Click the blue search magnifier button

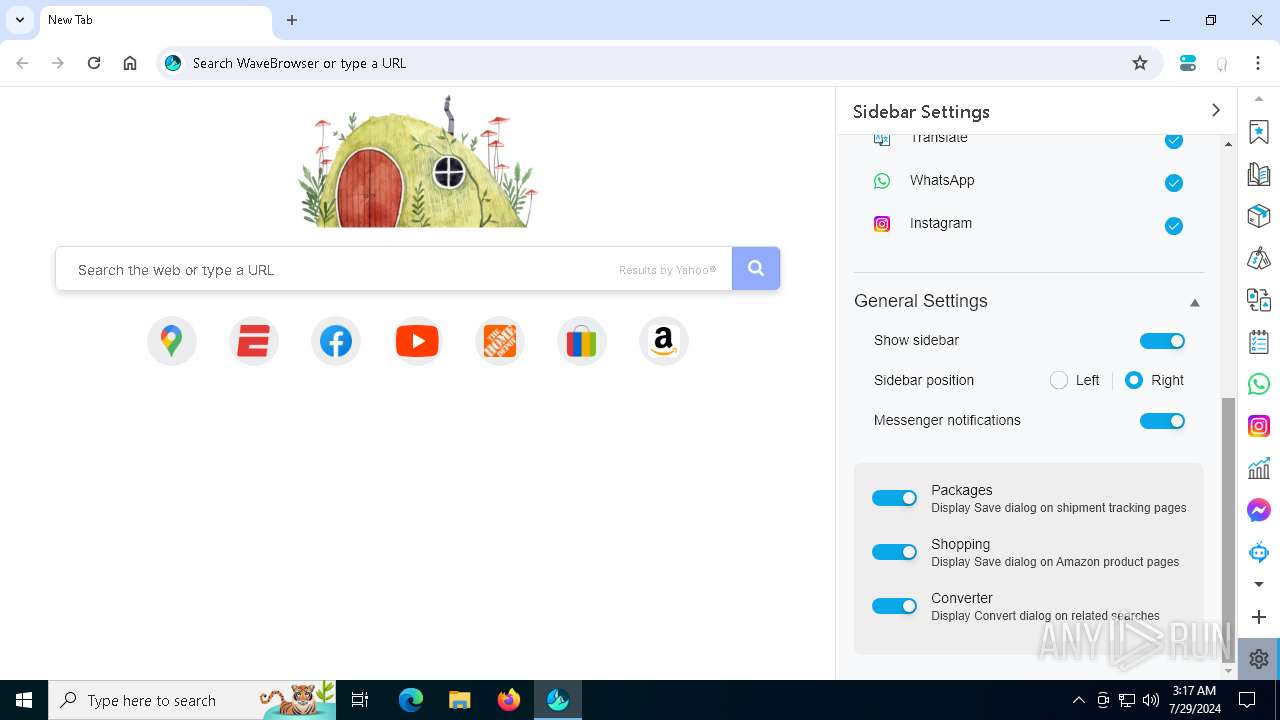click(x=756, y=268)
